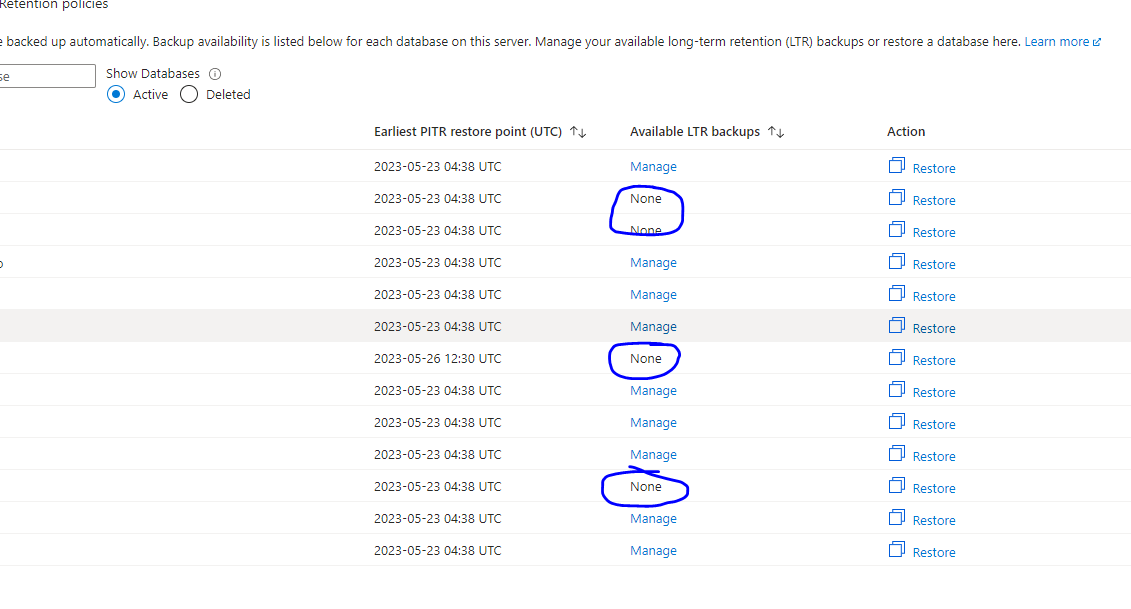The height and width of the screenshot is (609, 1131).
Task: Select the Active databases radio button
Action: click(115, 95)
